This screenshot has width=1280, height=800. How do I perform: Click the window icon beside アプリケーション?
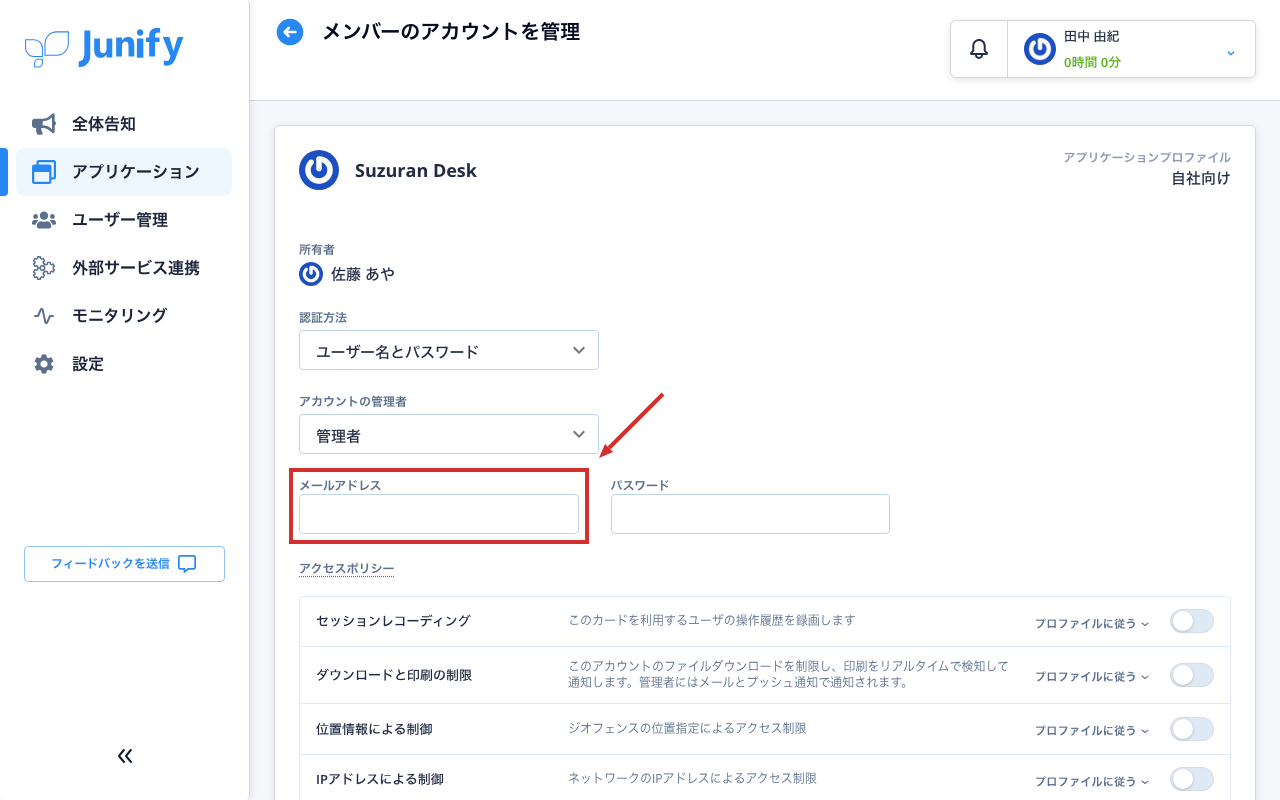pyautogui.click(x=44, y=172)
